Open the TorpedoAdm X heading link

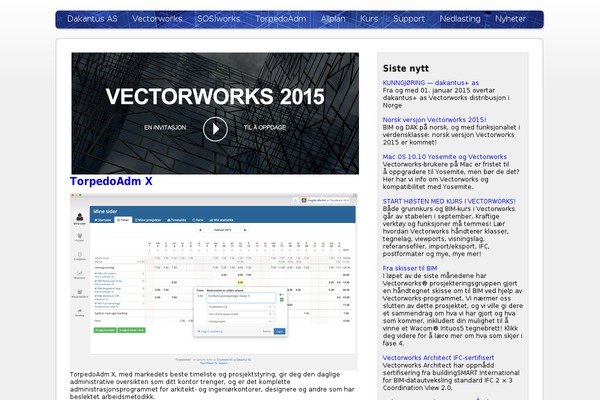click(x=111, y=181)
